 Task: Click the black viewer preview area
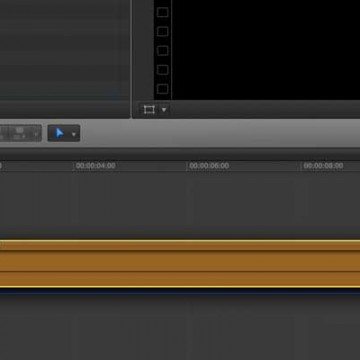pos(266,49)
